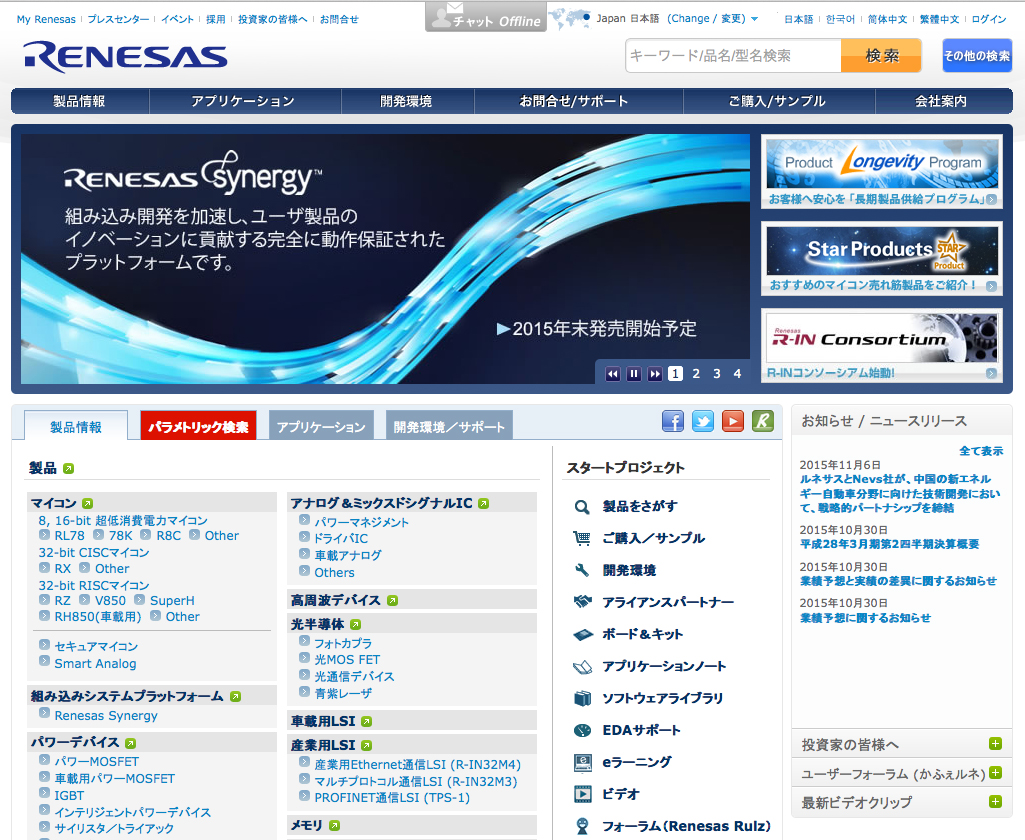Open the YouTube social icon
The height and width of the screenshot is (840, 1025).
733,421
